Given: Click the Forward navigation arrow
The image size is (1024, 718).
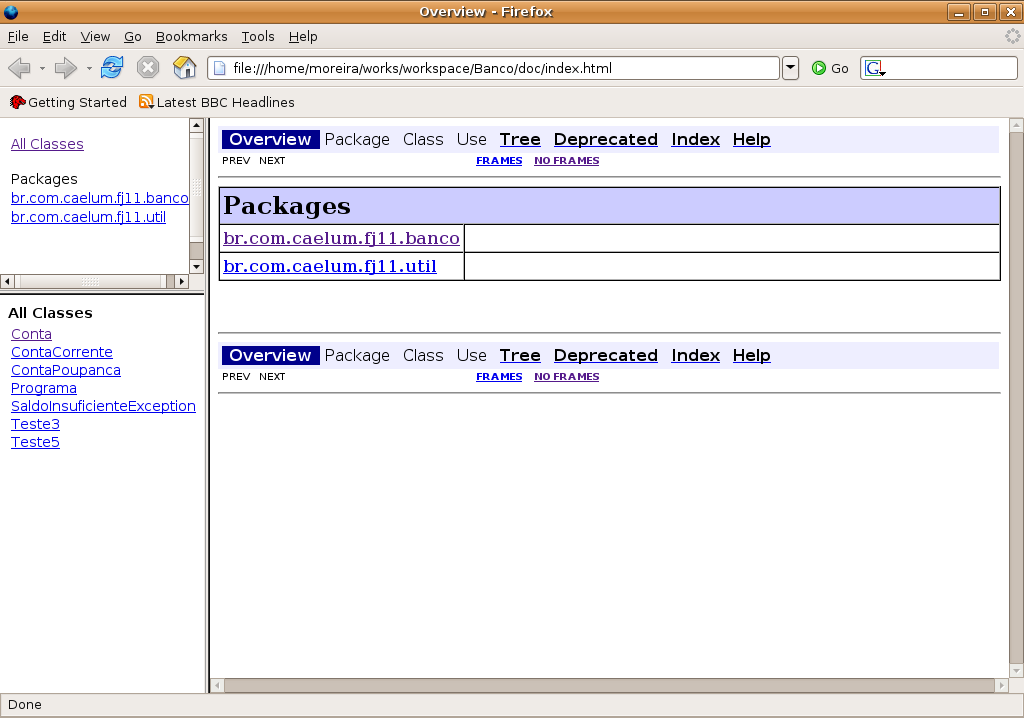Looking at the screenshot, I should click(x=66, y=68).
